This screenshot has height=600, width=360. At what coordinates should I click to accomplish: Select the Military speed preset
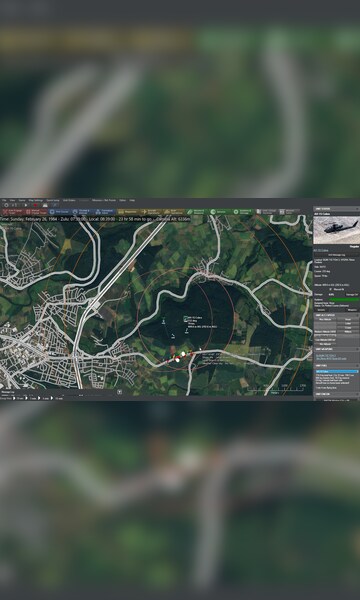click(348, 332)
